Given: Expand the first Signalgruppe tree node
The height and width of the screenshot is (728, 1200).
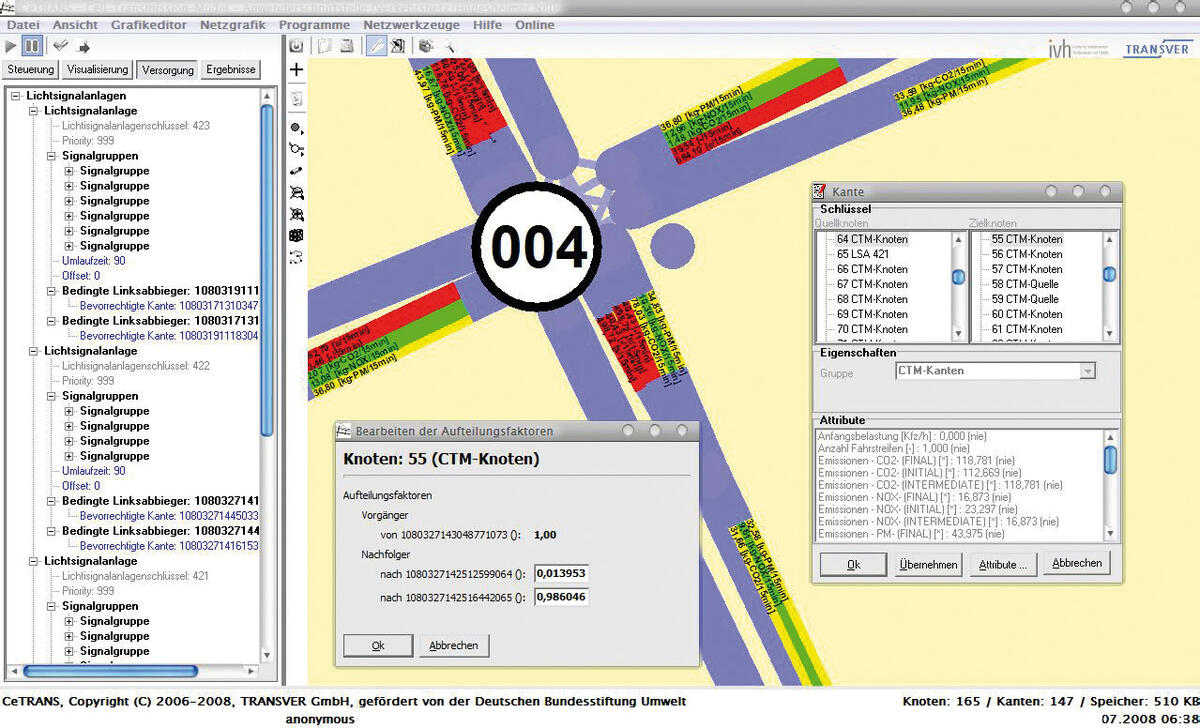Looking at the screenshot, I should (x=69, y=171).
